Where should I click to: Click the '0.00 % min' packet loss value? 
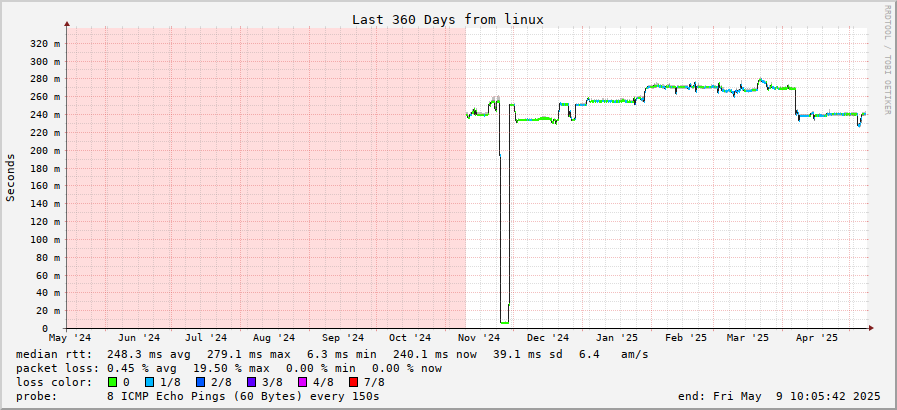pos(320,368)
